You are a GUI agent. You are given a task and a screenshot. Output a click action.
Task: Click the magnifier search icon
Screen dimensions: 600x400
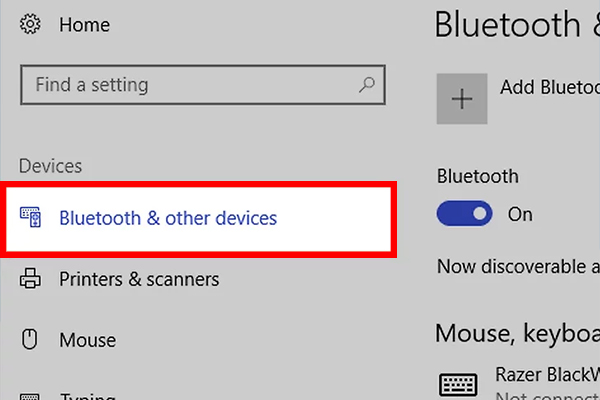coord(367,85)
